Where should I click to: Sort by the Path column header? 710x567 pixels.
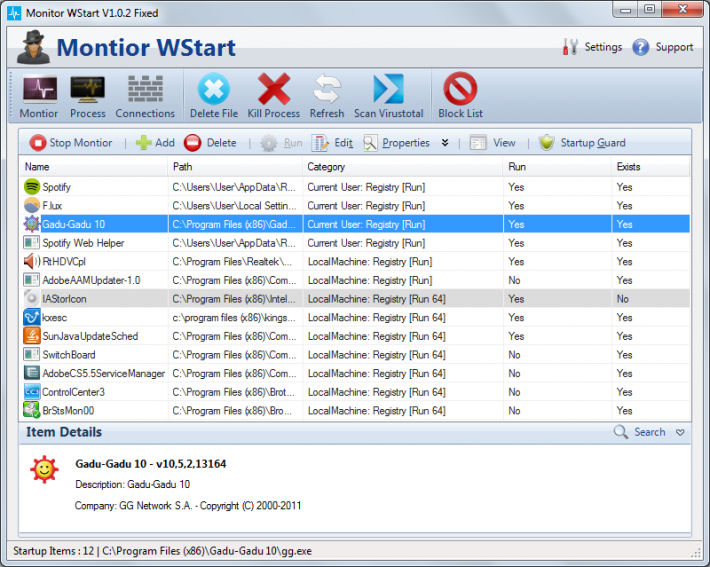coord(235,167)
